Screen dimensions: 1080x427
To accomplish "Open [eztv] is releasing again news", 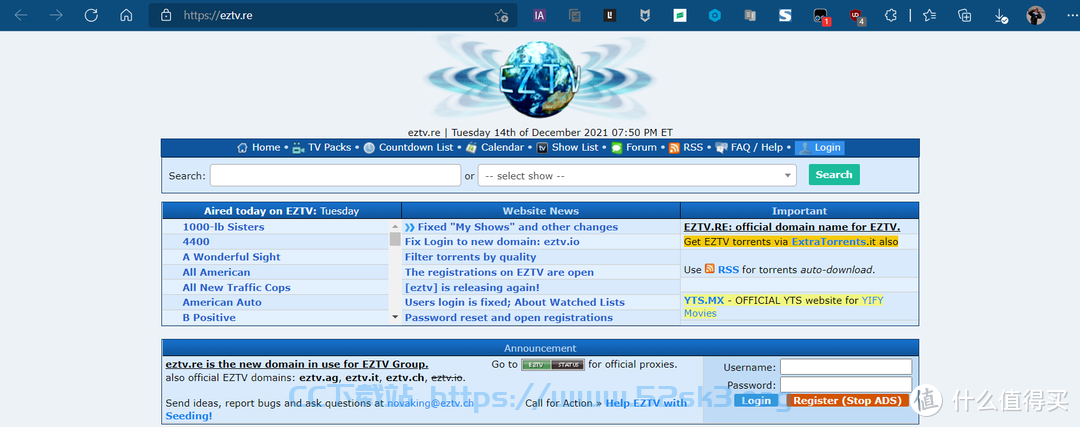I will coord(472,287).
